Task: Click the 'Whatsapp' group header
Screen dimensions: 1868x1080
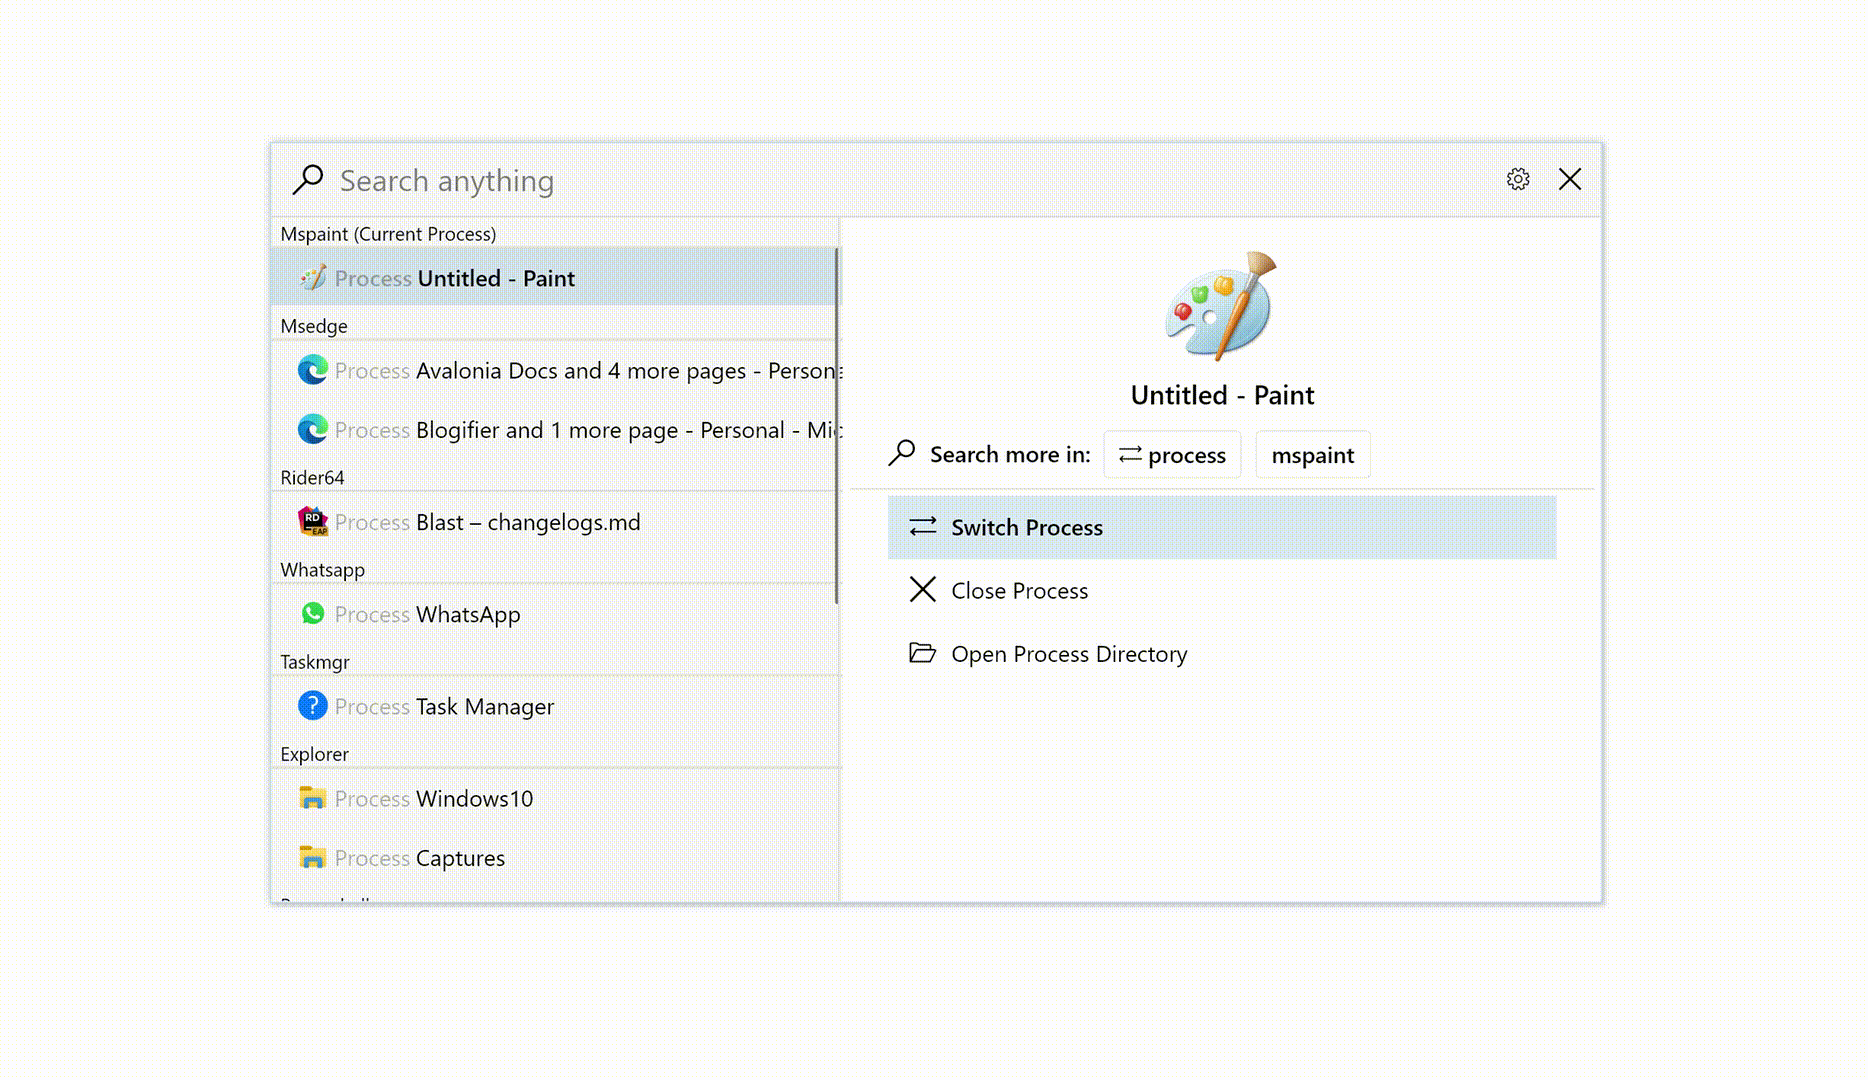Action: [x=322, y=570]
